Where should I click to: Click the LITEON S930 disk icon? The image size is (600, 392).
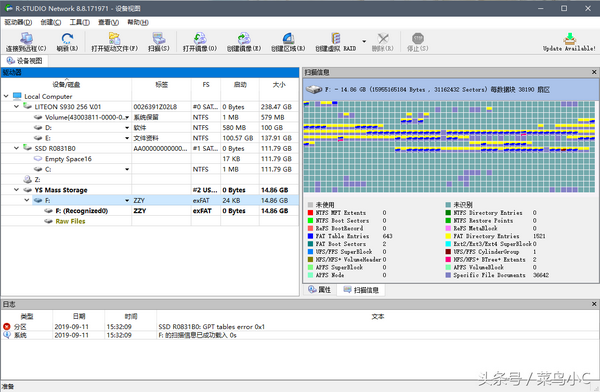pyautogui.click(x=27, y=106)
